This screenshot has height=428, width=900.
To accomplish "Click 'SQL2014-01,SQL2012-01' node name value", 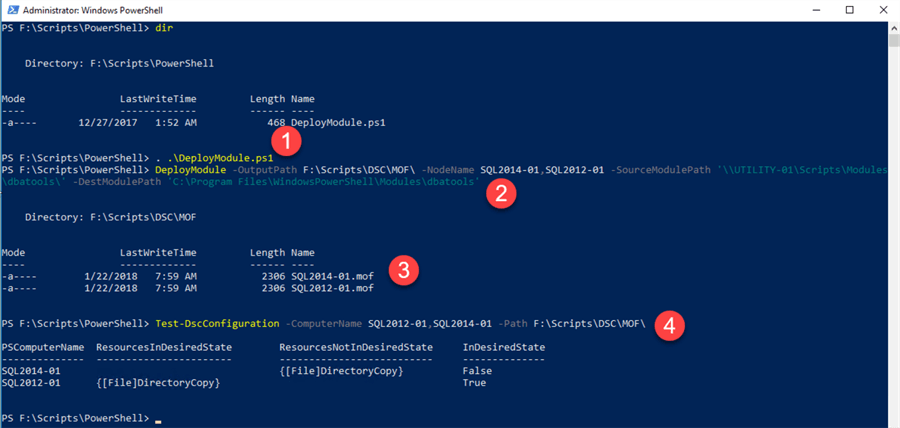I will point(542,170).
